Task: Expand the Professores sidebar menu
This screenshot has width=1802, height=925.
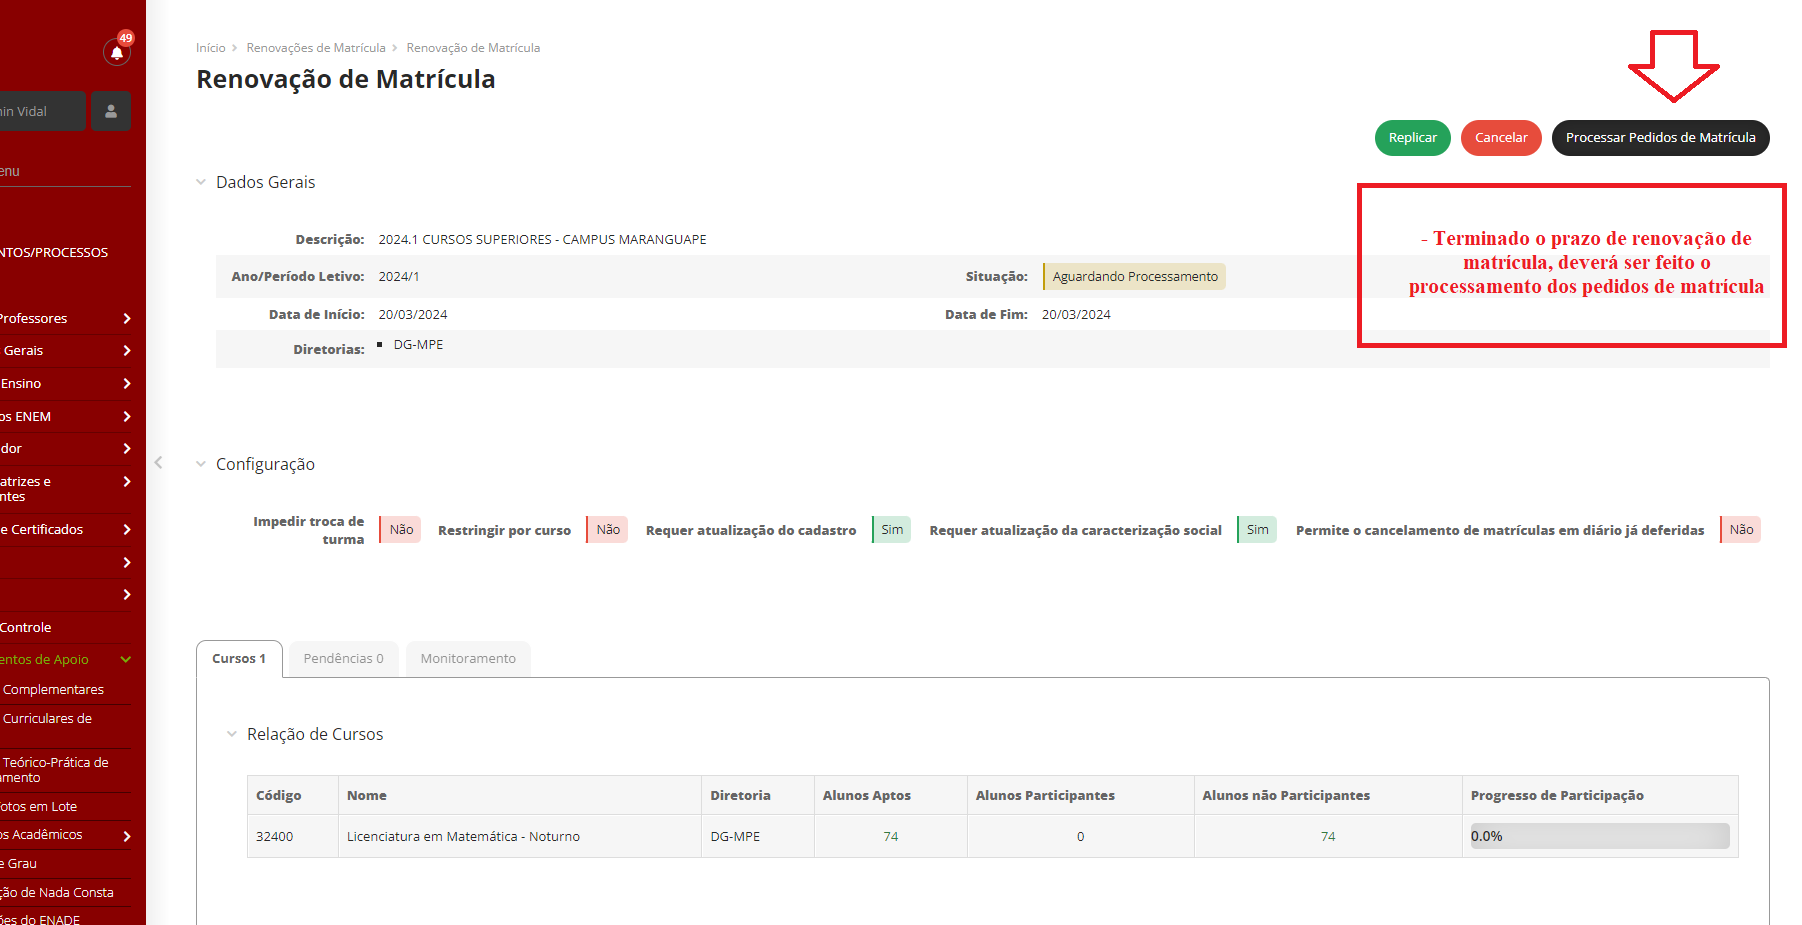Action: 65,318
